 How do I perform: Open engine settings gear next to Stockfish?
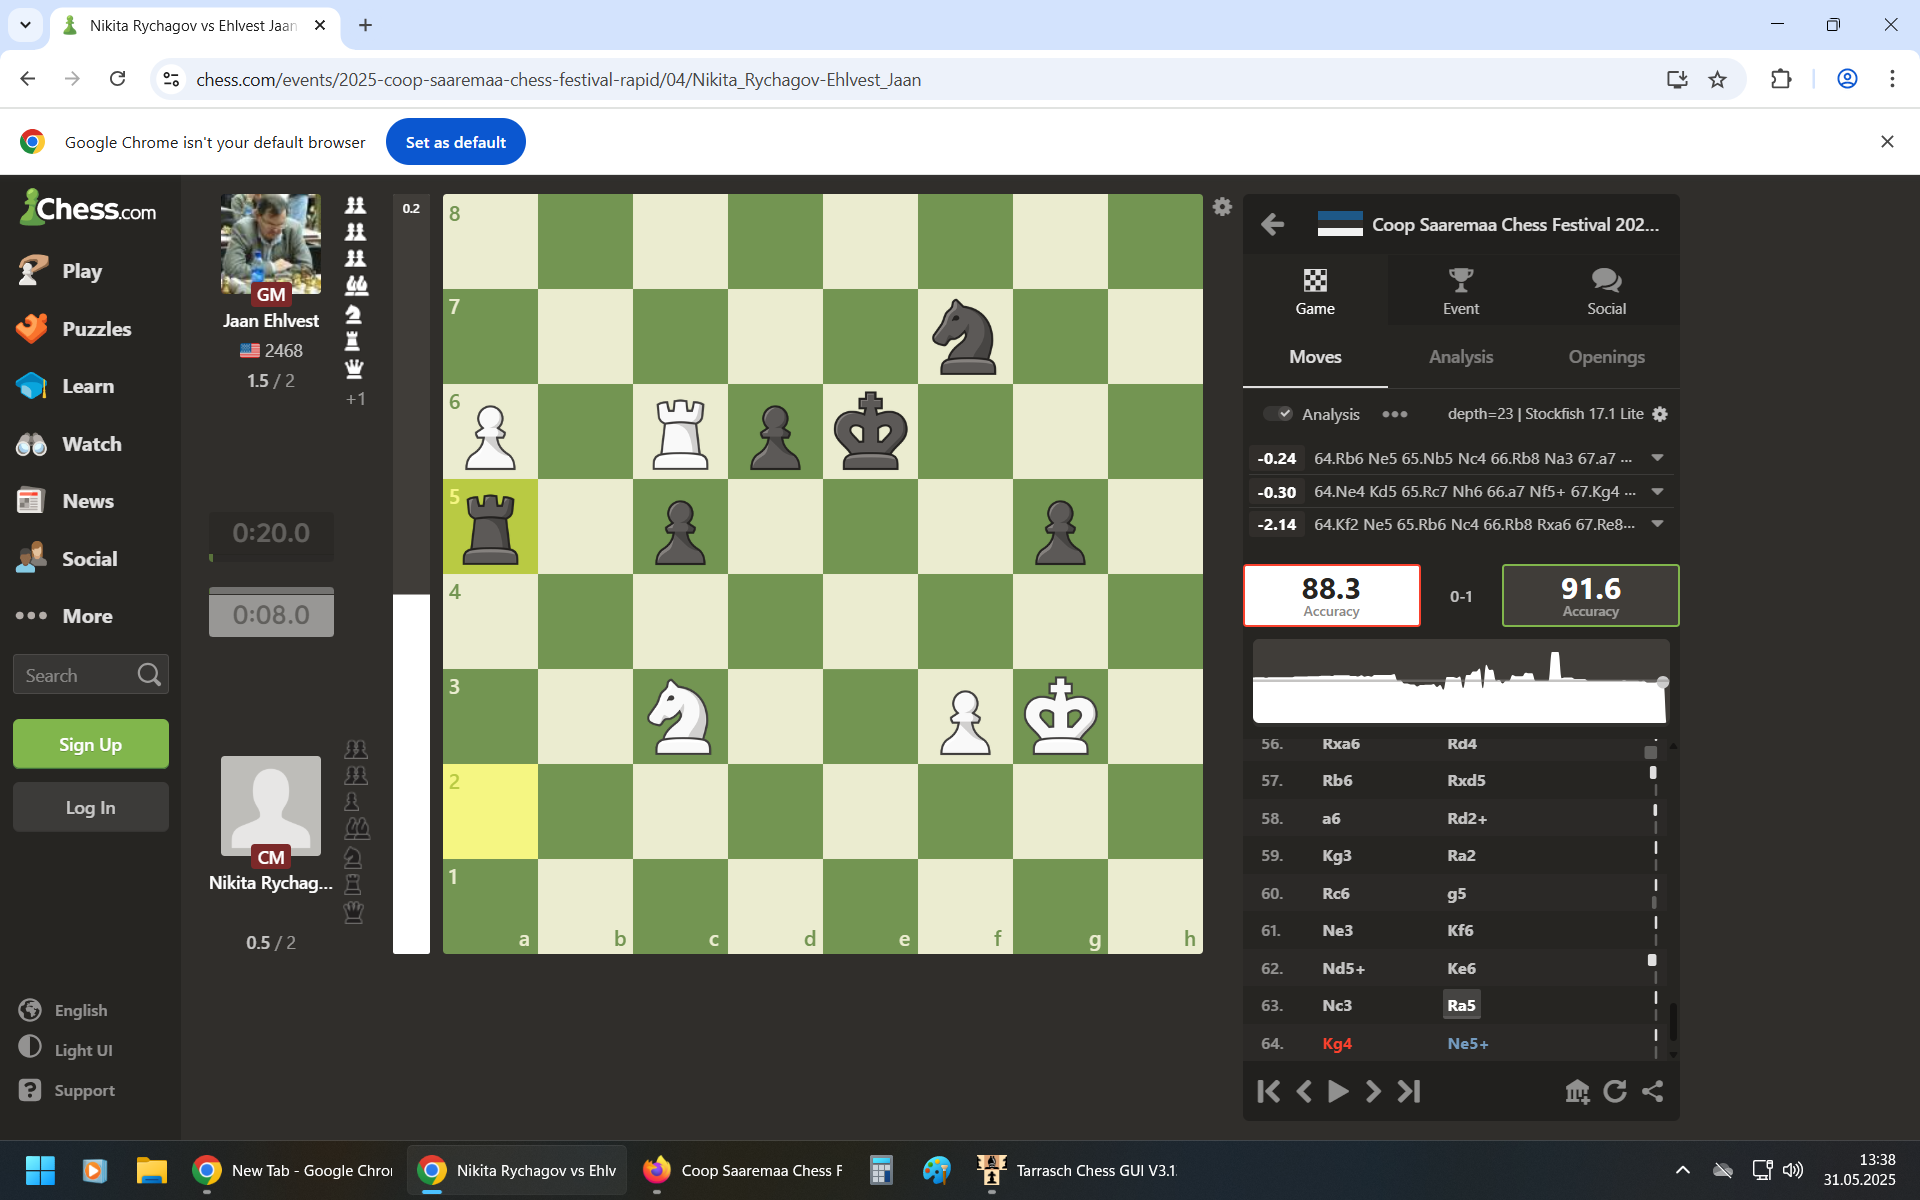[1660, 414]
